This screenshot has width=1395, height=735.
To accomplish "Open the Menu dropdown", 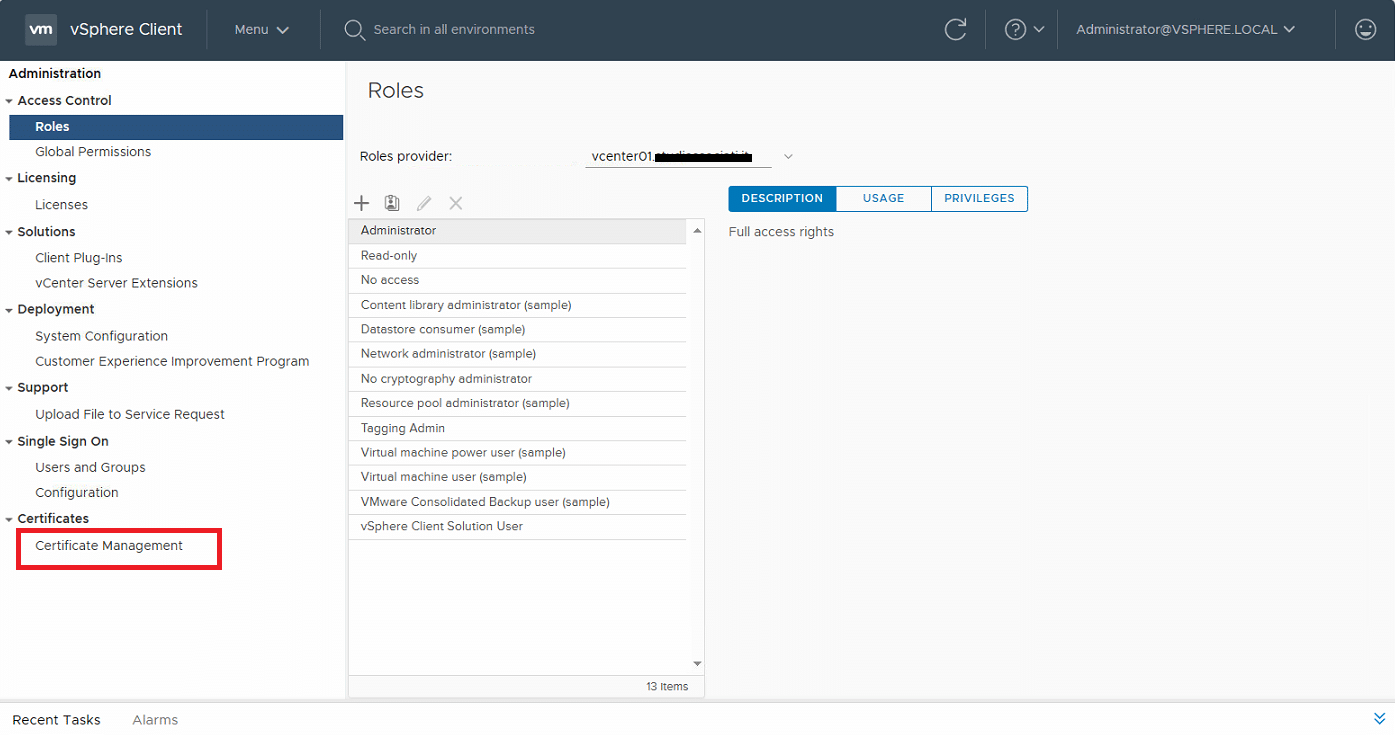I will (x=262, y=30).
